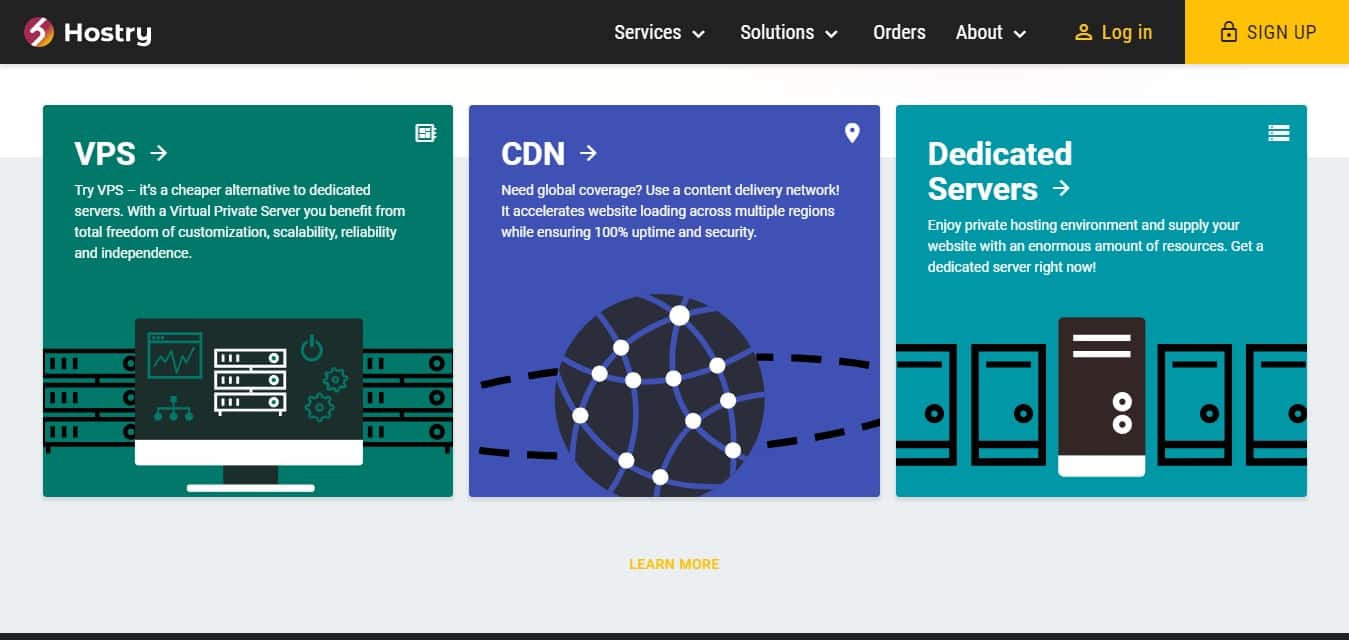Click the server list icon on Dedicated card
The width and height of the screenshot is (1349, 640).
point(1278,133)
